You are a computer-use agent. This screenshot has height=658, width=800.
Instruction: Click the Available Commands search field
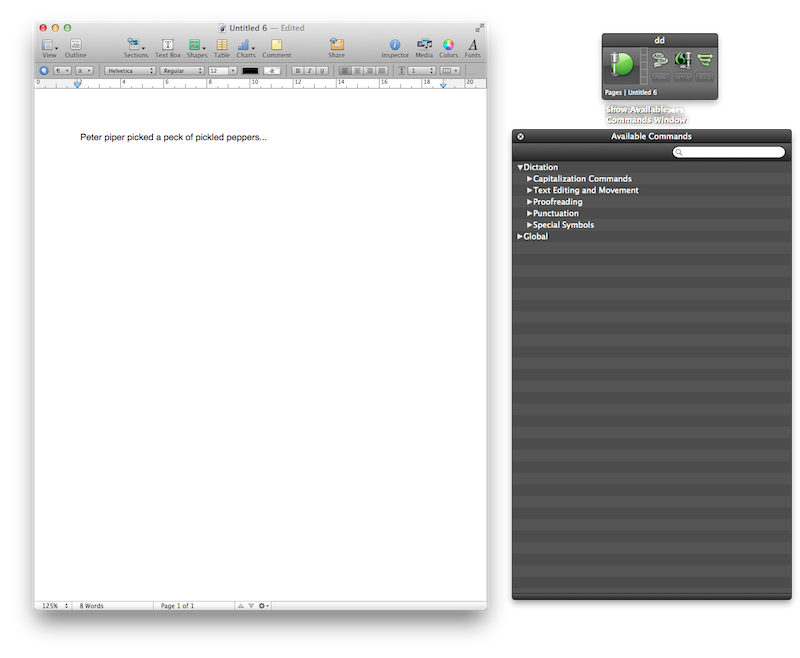pyautogui.click(x=729, y=152)
